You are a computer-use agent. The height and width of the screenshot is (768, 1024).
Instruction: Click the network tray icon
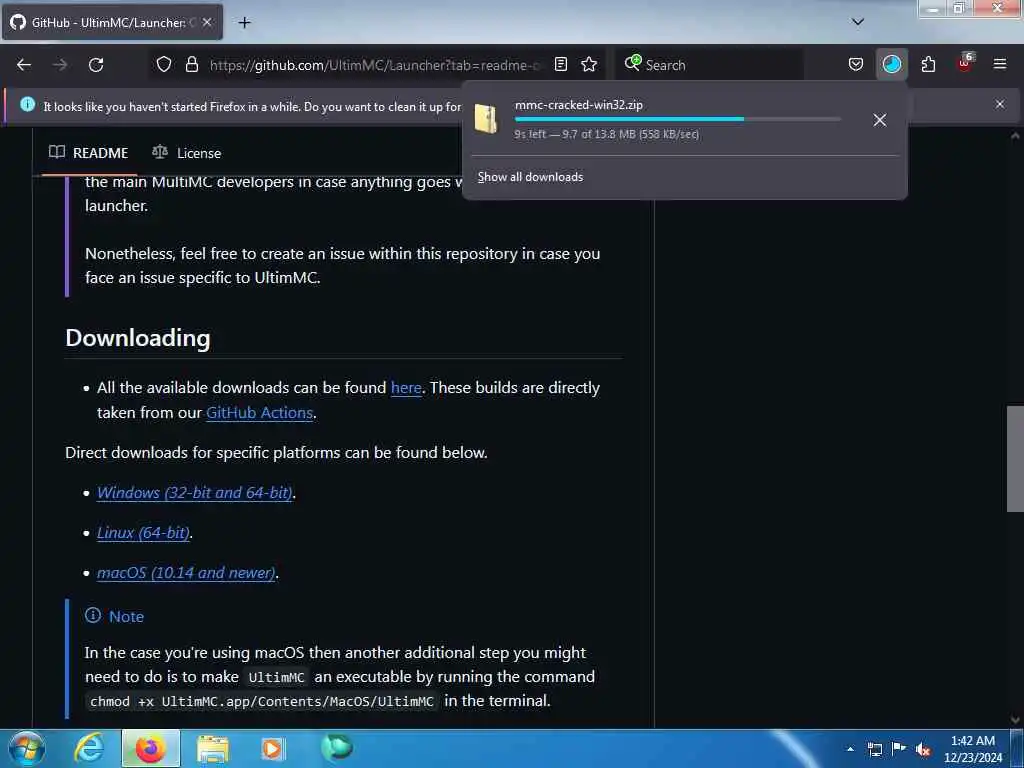point(874,749)
